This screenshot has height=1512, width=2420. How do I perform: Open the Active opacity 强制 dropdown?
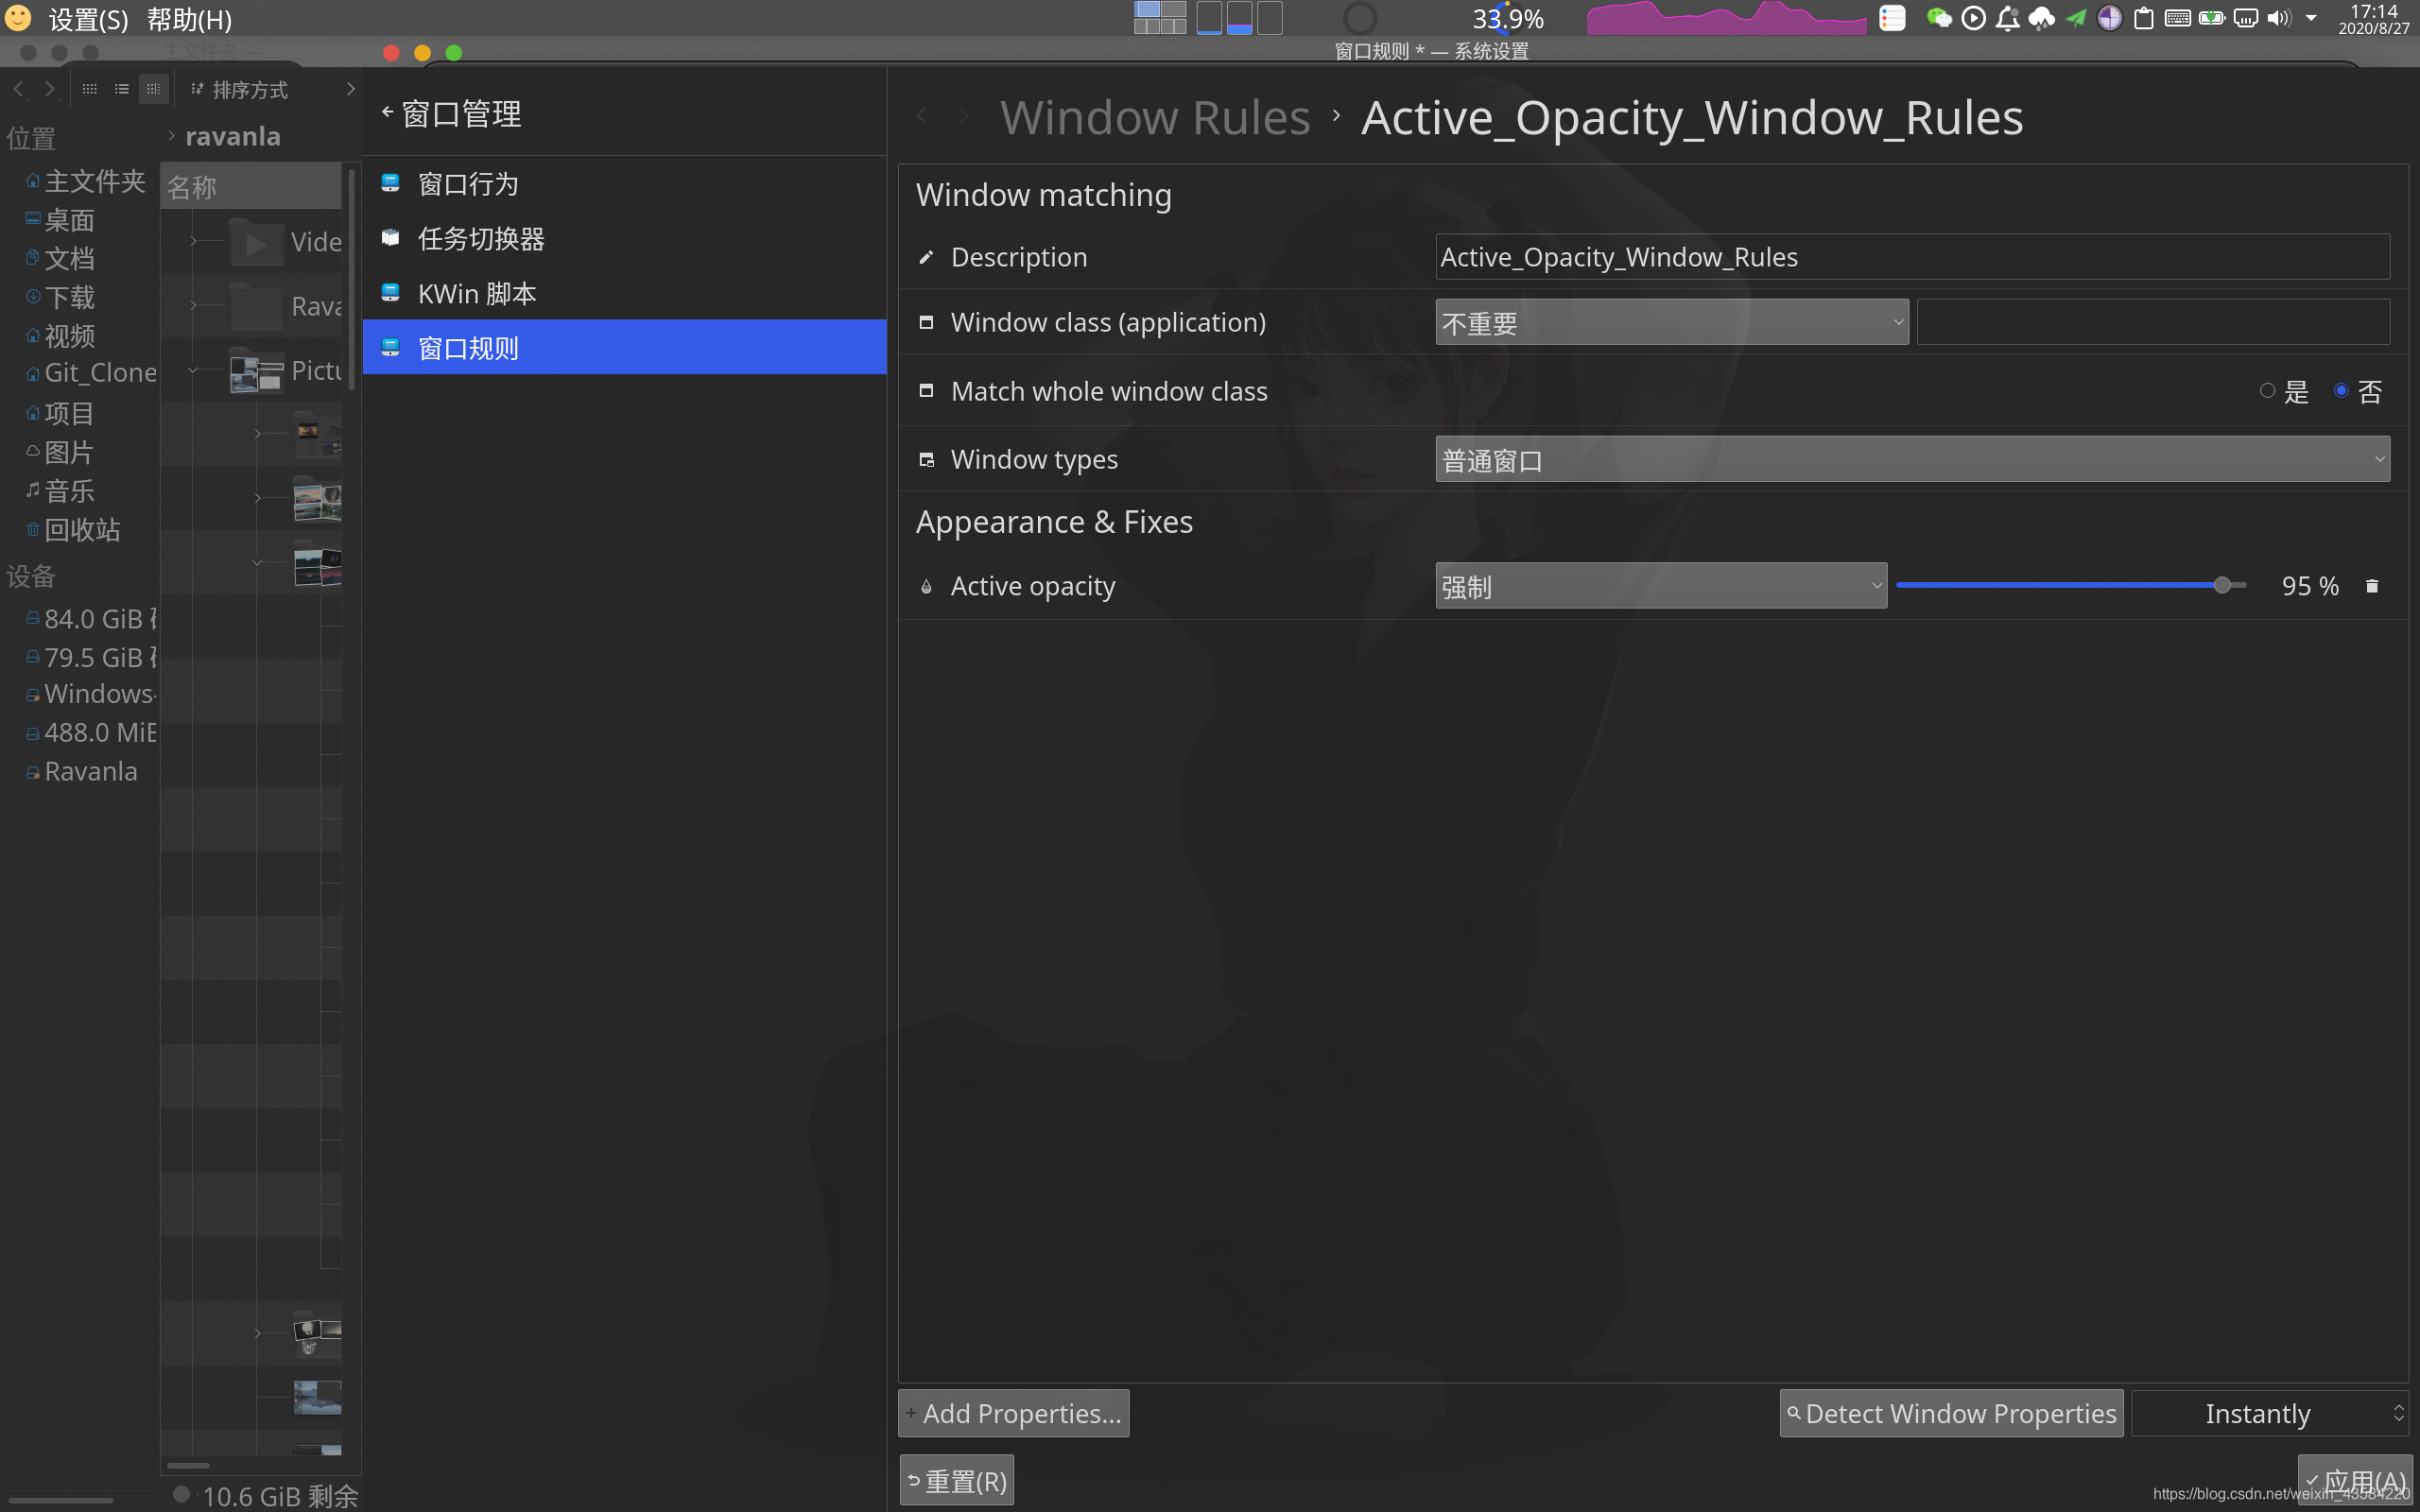pyautogui.click(x=1660, y=586)
